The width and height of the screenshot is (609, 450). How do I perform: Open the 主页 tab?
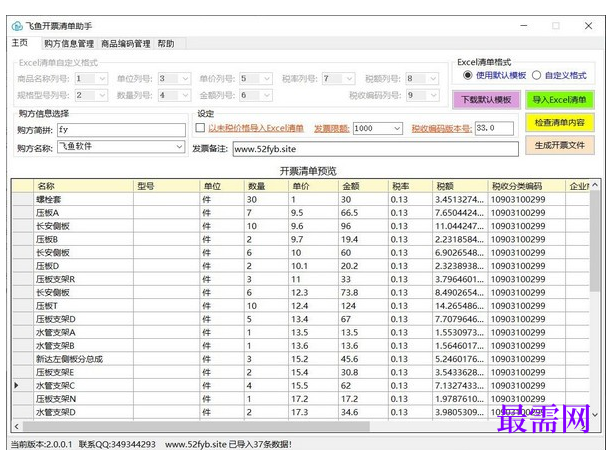(20, 43)
